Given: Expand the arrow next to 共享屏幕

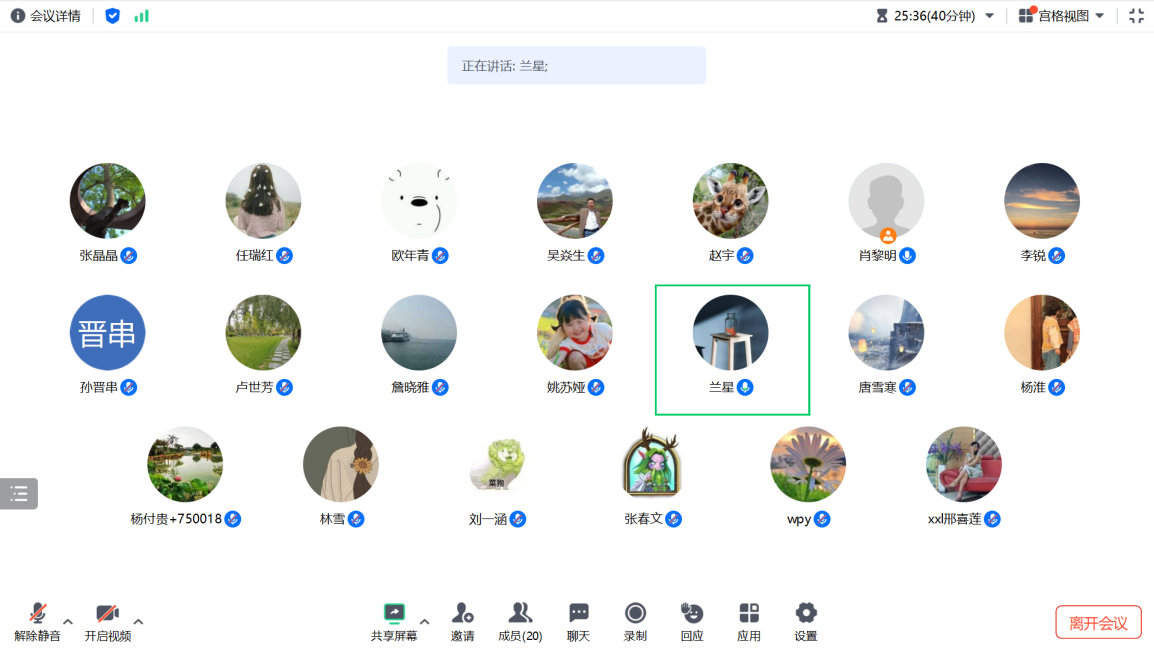Looking at the screenshot, I should point(424,621).
